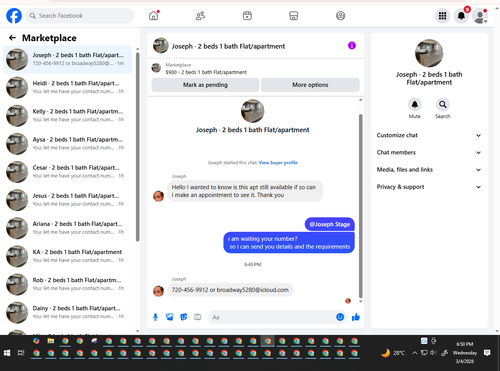Attach a photo file icon
Image resolution: width=500 pixels, height=371 pixels.
170,317
